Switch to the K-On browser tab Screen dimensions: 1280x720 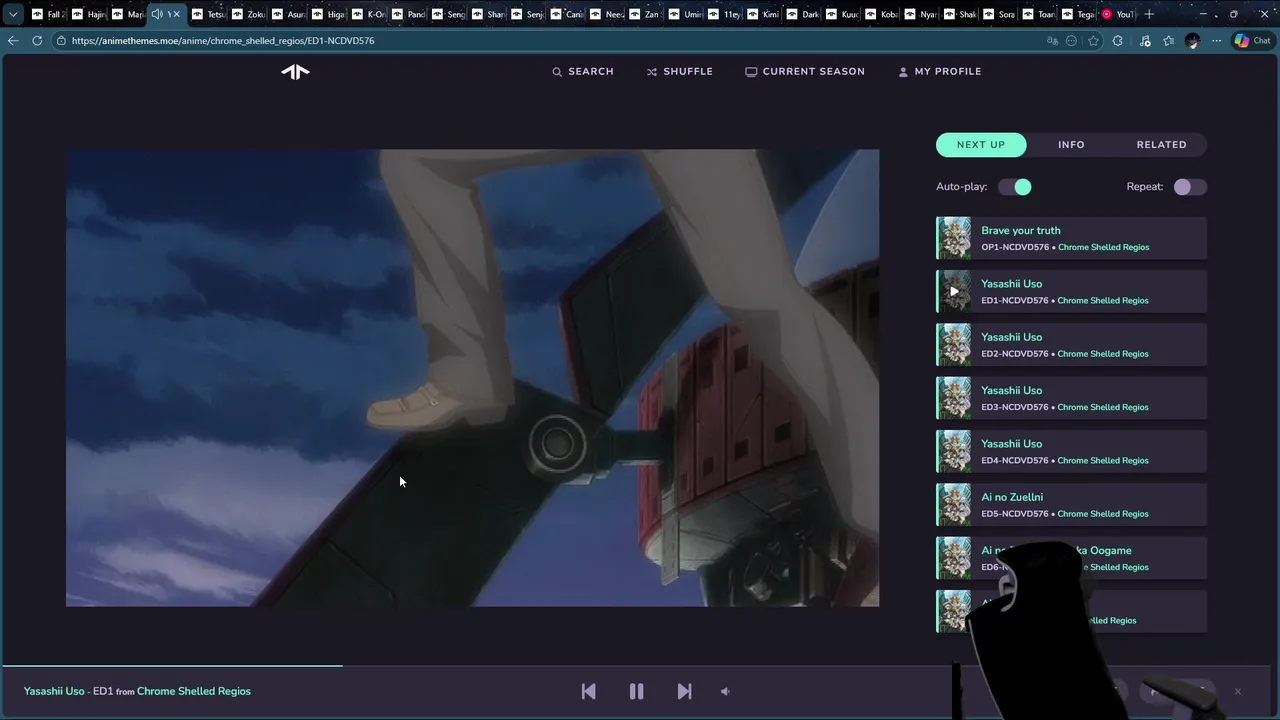tap(368, 14)
